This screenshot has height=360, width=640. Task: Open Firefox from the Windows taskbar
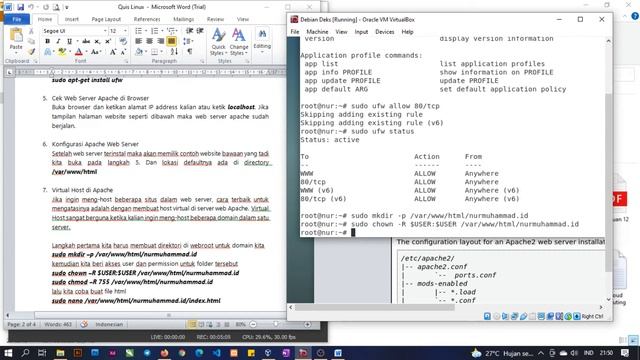point(164,353)
